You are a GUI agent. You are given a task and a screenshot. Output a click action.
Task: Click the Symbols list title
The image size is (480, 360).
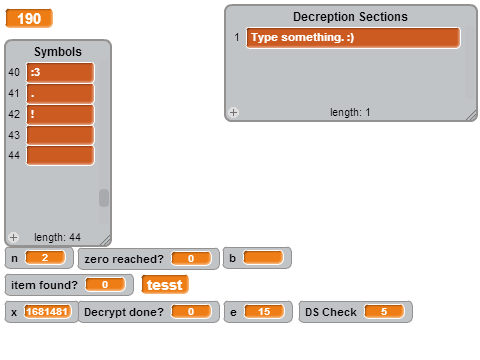(x=58, y=52)
